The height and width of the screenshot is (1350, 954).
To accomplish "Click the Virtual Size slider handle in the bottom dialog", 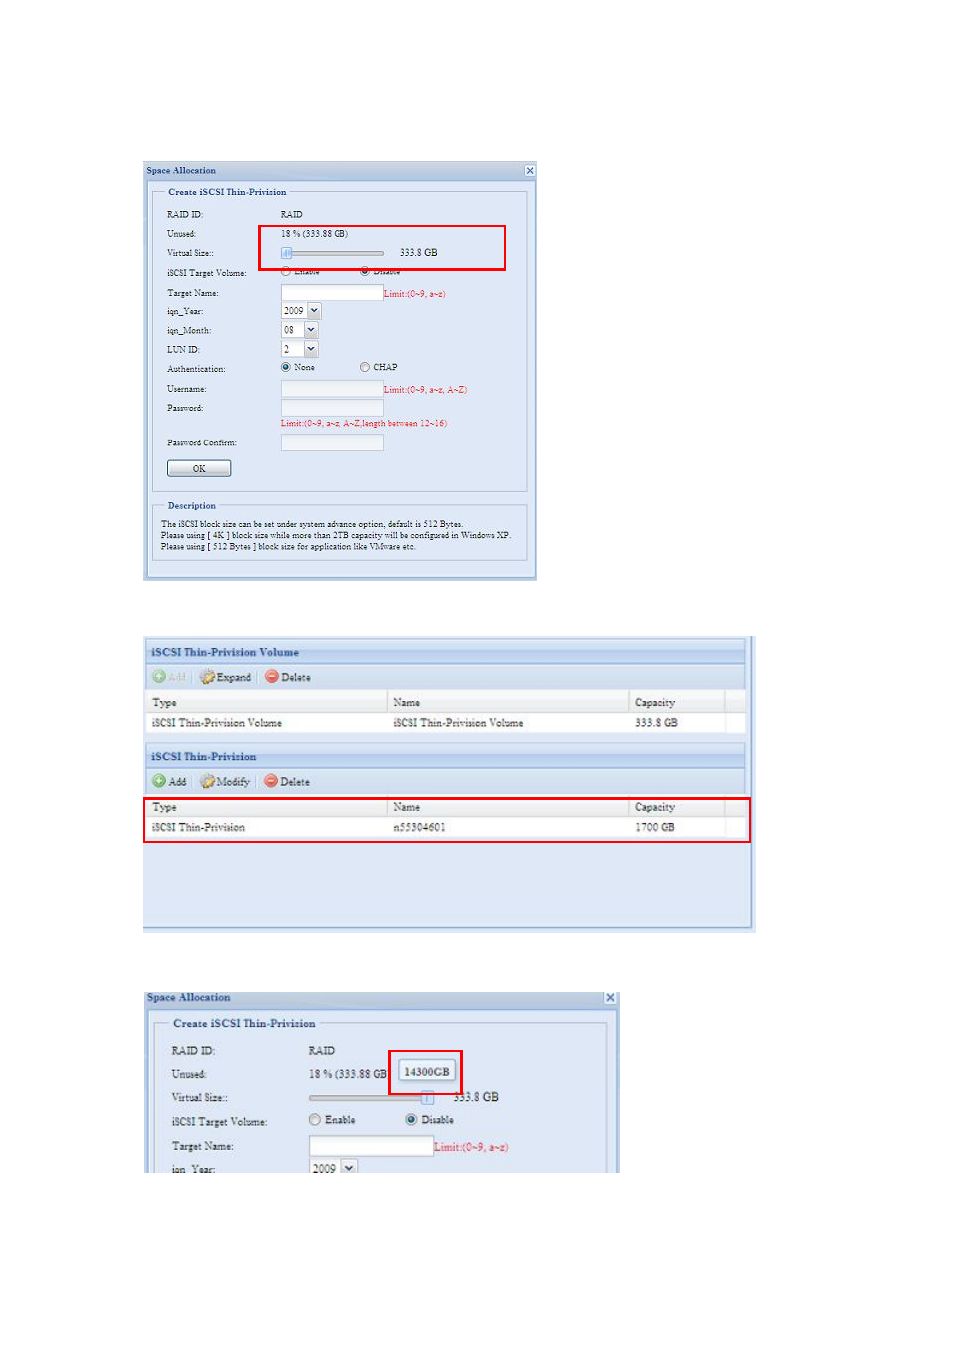I will click(x=427, y=1097).
